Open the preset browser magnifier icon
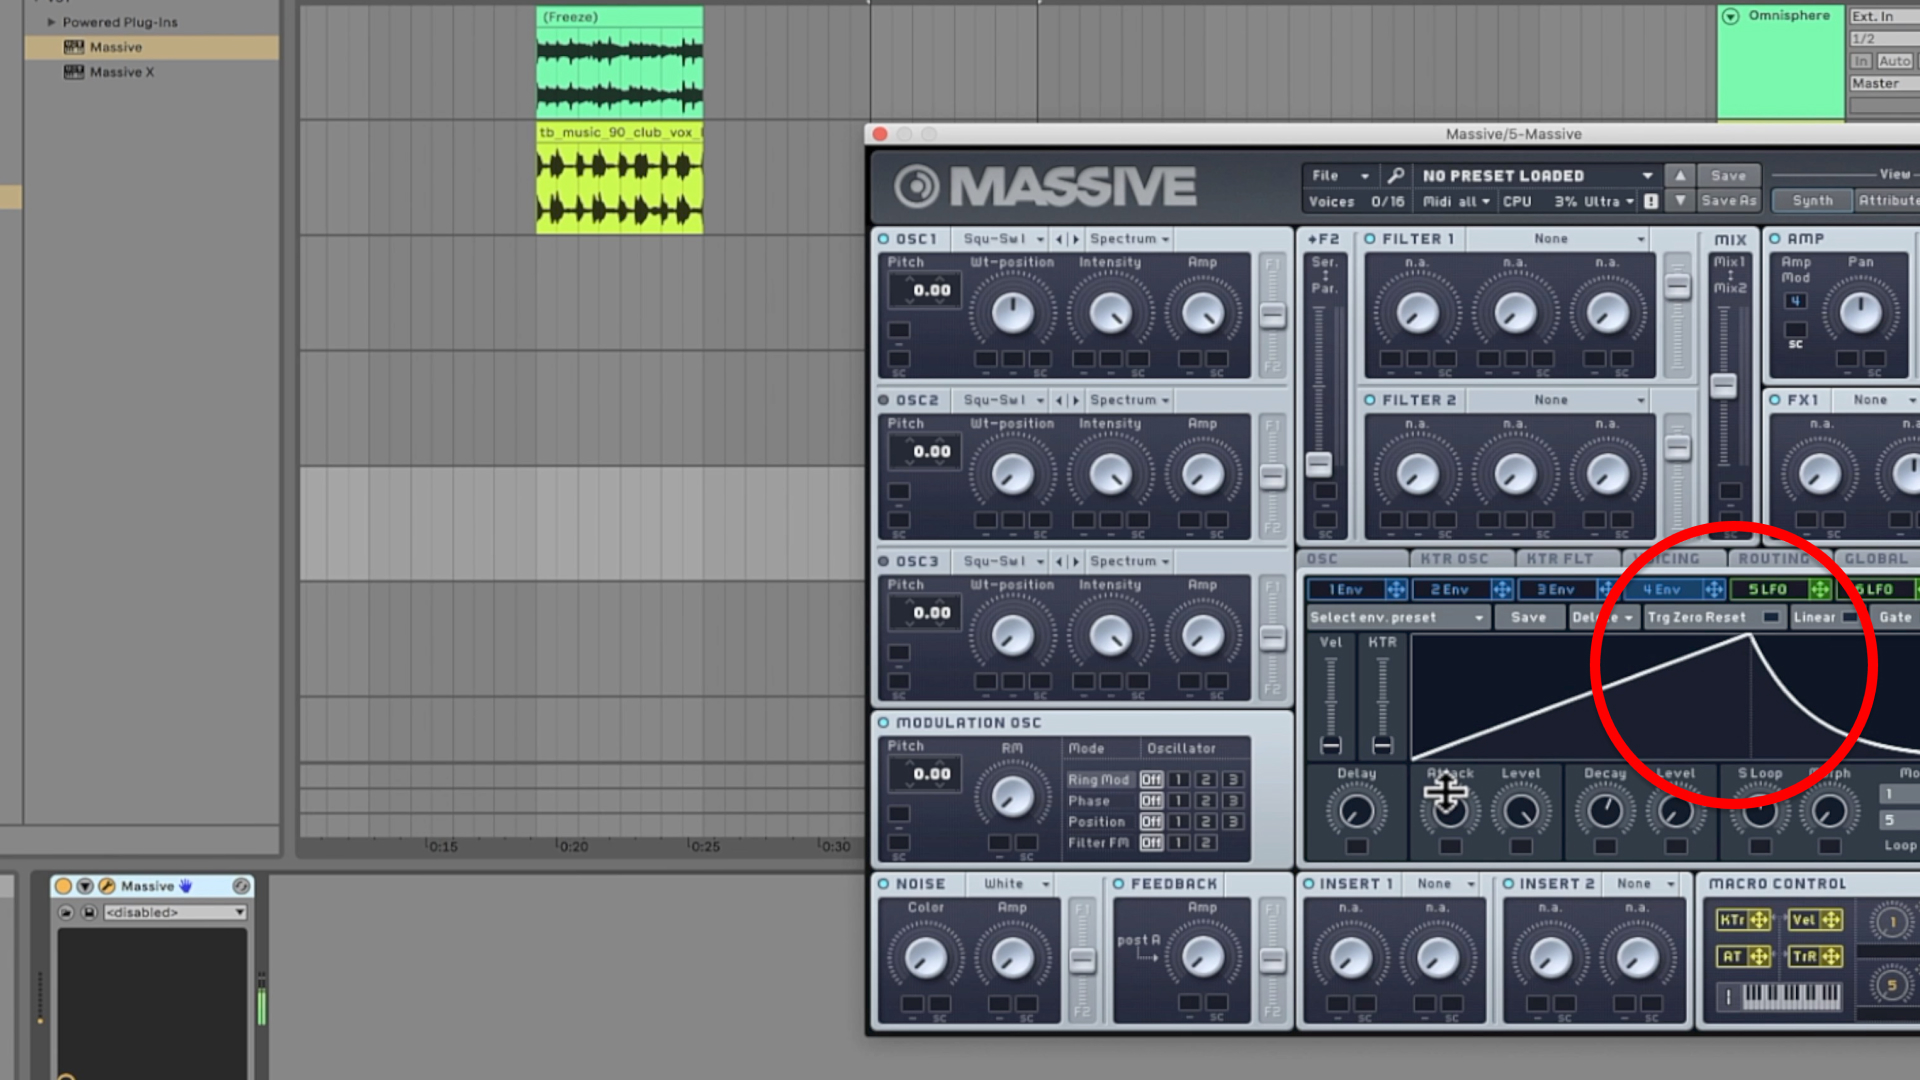Viewport: 1920px width, 1080px height. coord(1395,175)
